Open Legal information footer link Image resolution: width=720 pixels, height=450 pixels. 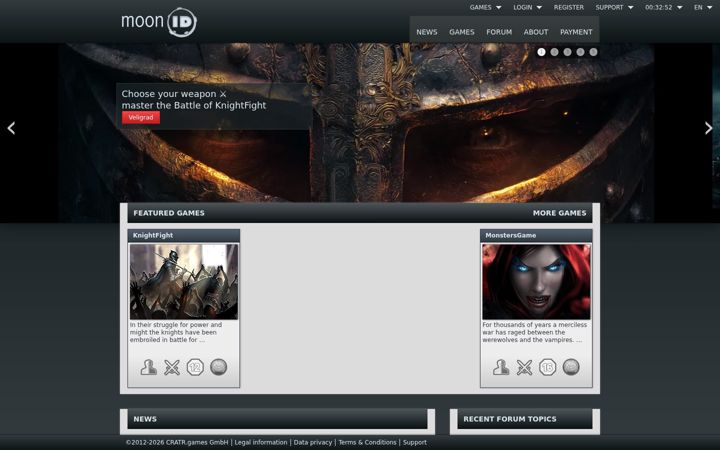261,443
